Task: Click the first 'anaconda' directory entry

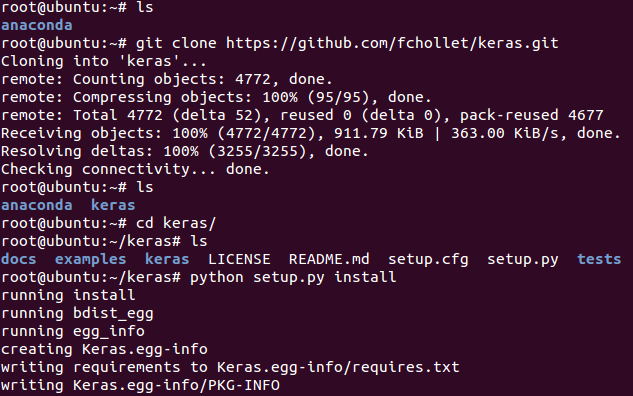Action: click(37, 25)
